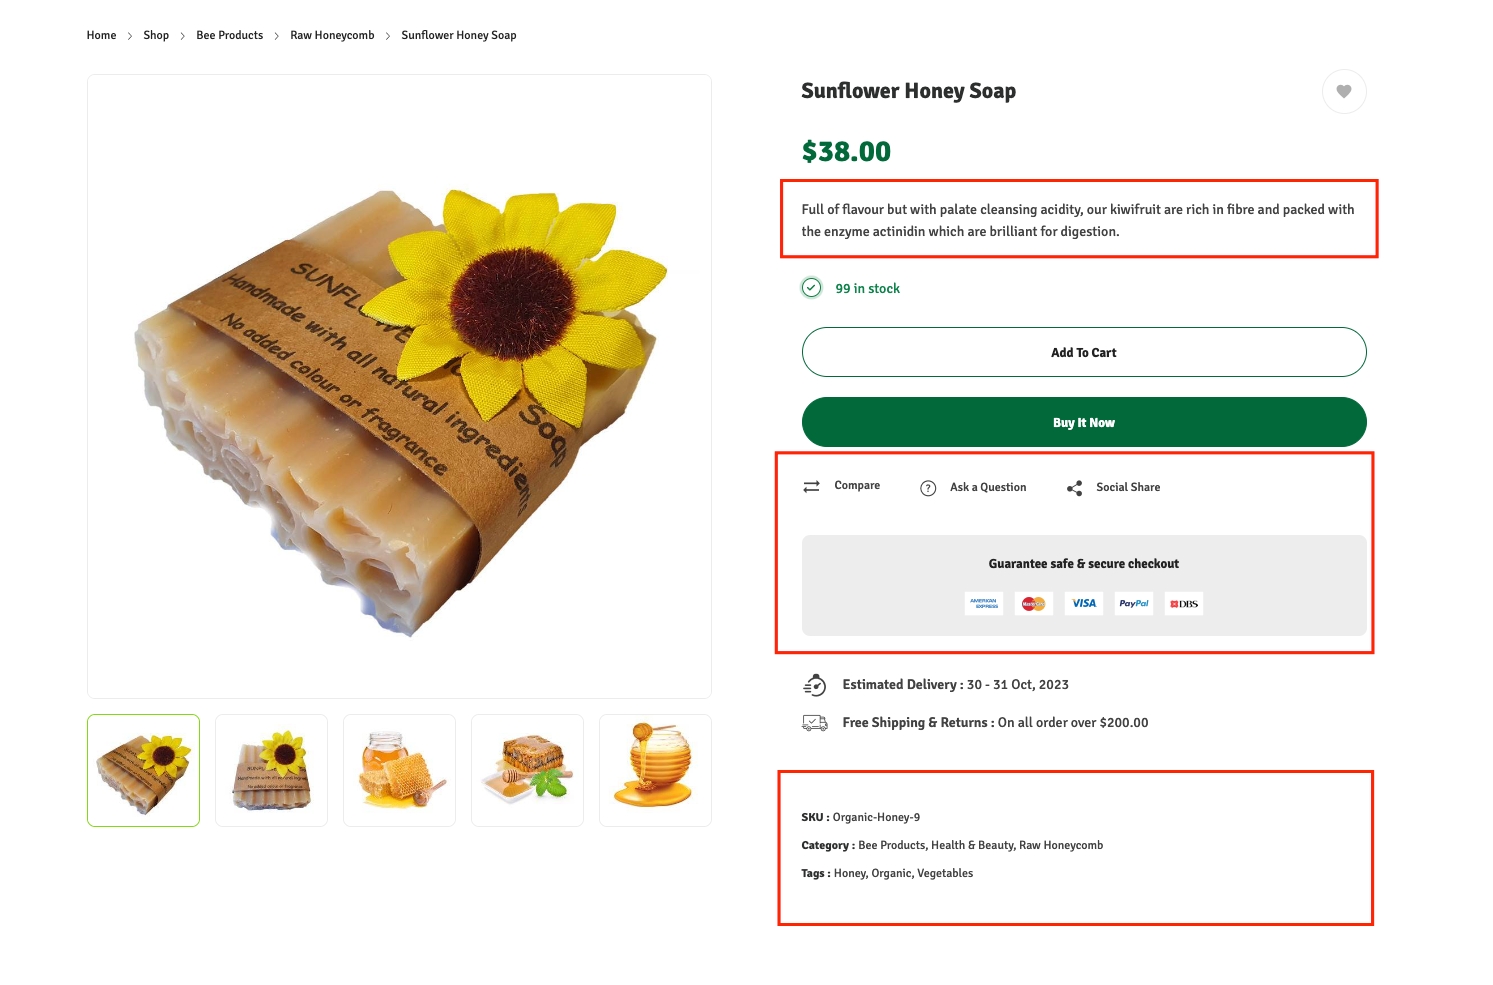Click the American Express payment icon
Image resolution: width=1493 pixels, height=985 pixels.
click(983, 604)
